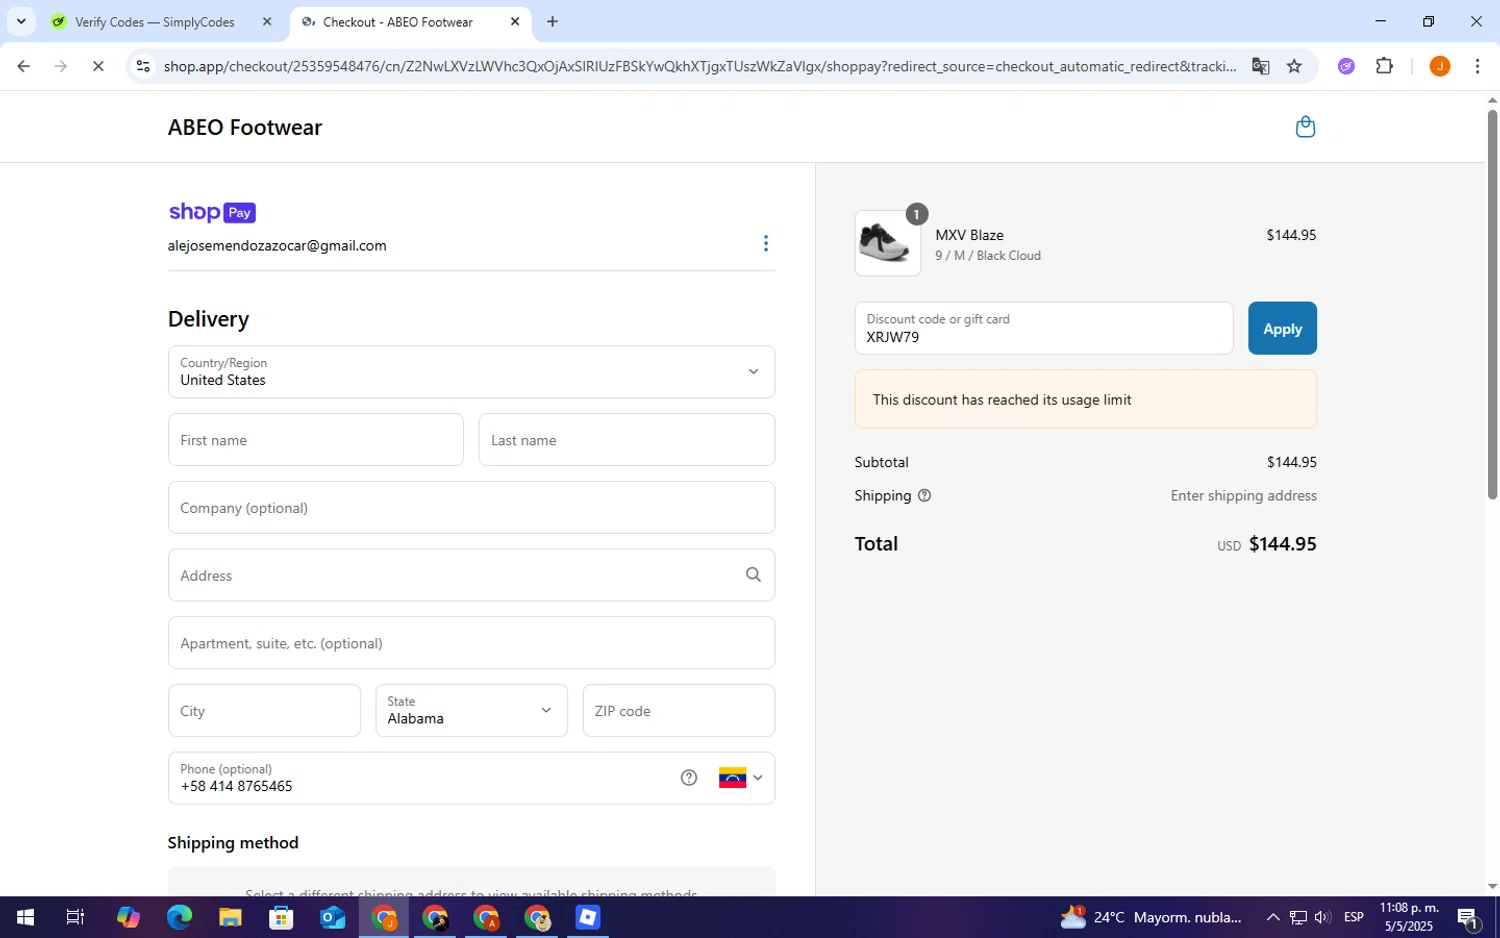Click the address search magnifier icon
This screenshot has height=938, width=1500.
[x=753, y=575]
